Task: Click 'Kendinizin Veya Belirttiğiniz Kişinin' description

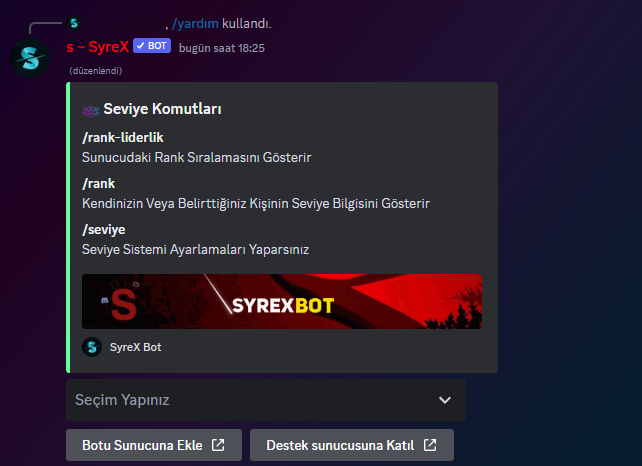Action: [x=256, y=204]
